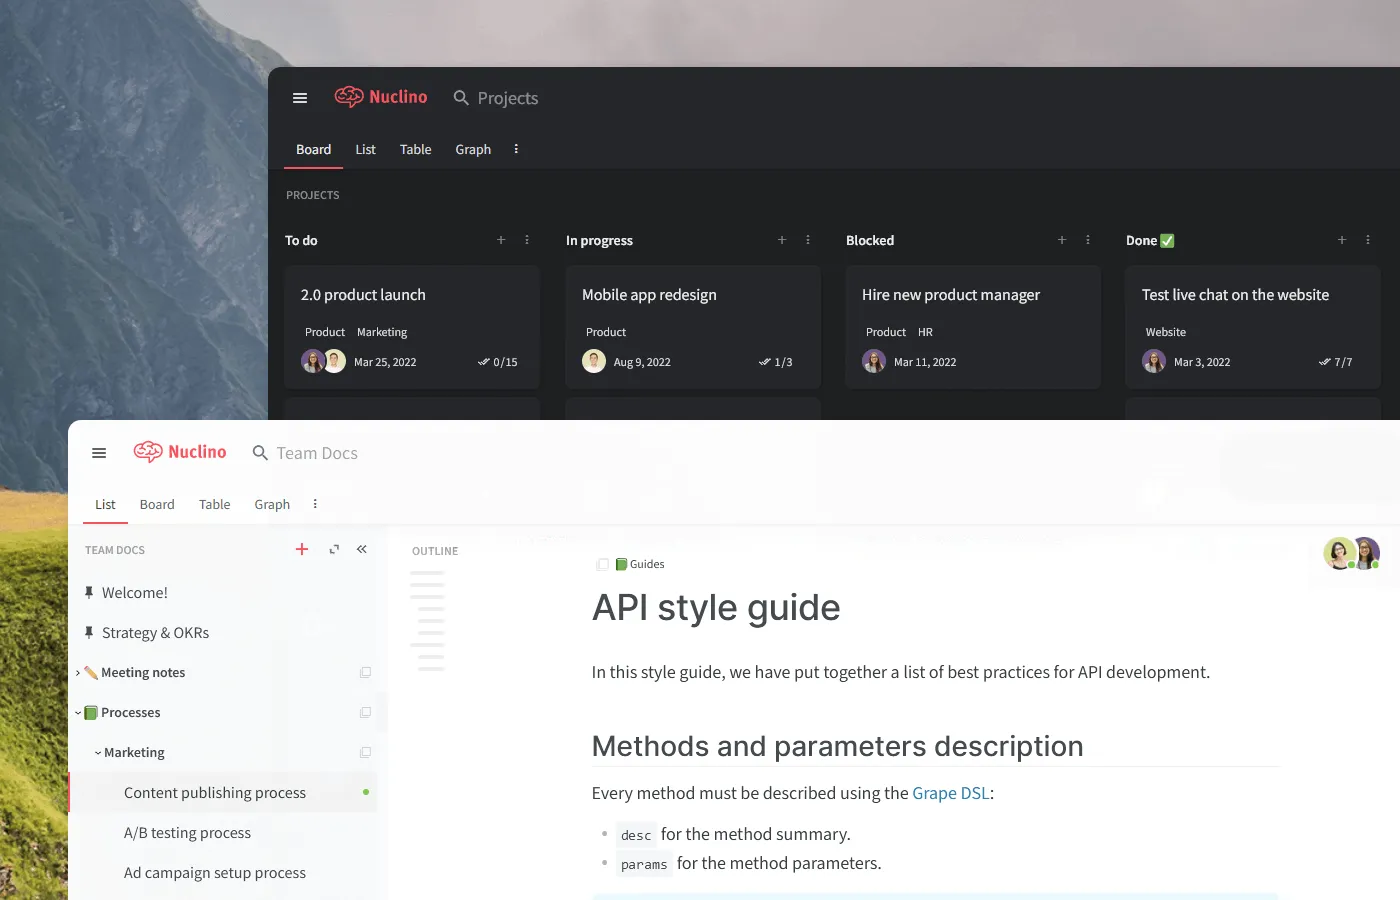Switch to List tab in Projects window
Screen dimensions: 1400x900
[365, 149]
